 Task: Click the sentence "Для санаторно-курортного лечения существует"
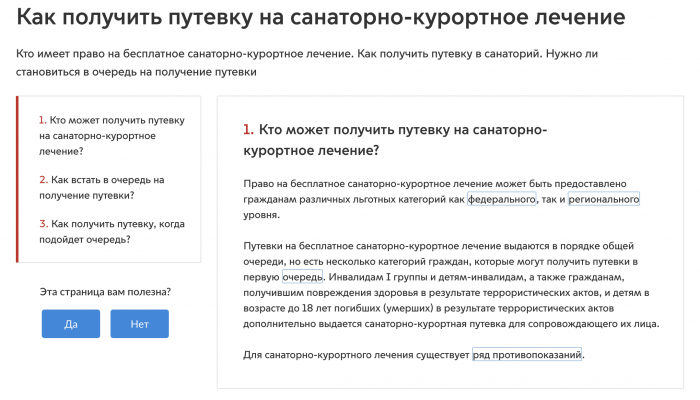coord(356,355)
